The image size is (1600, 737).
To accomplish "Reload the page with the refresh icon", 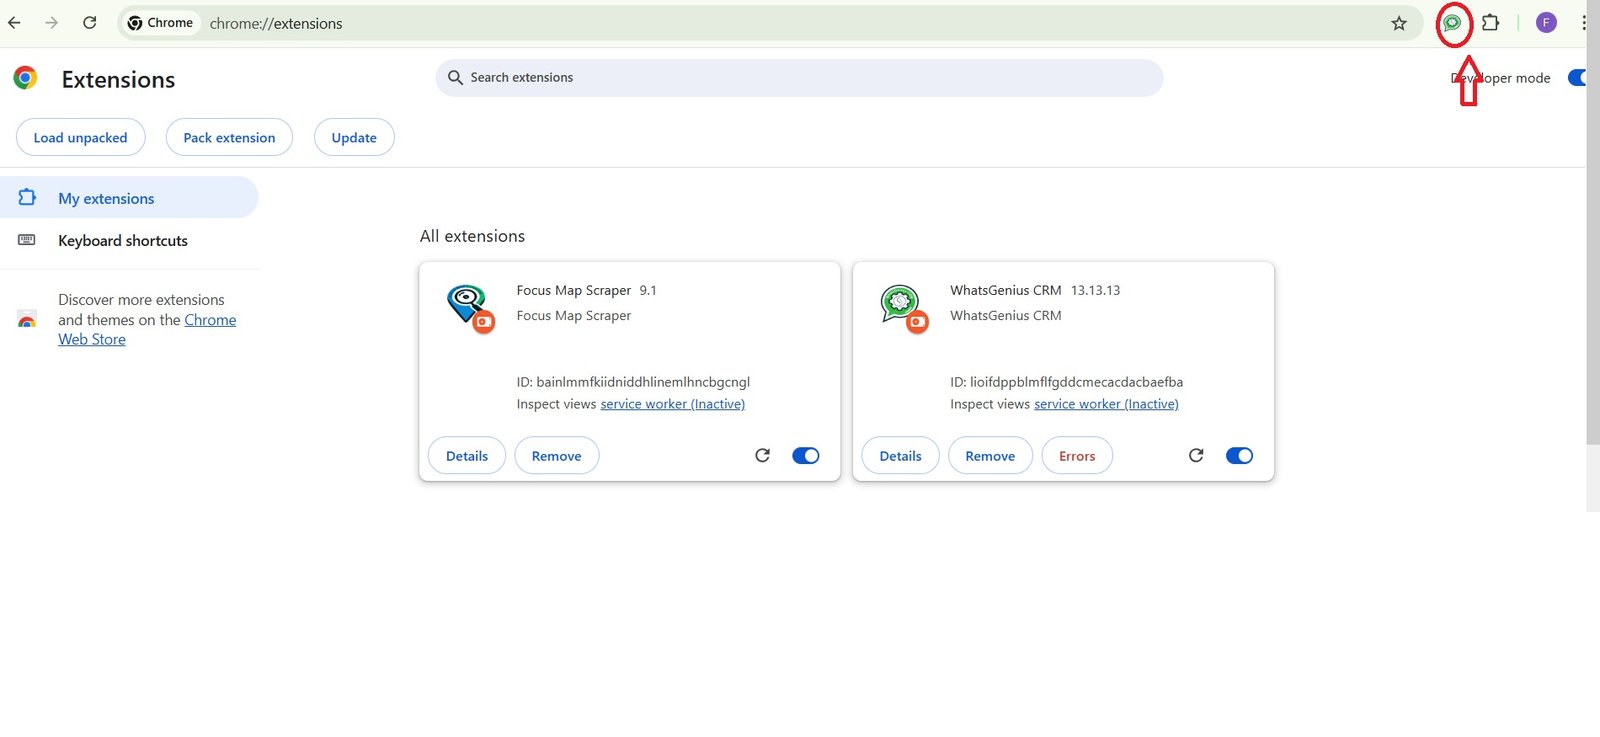I will 90,23.
